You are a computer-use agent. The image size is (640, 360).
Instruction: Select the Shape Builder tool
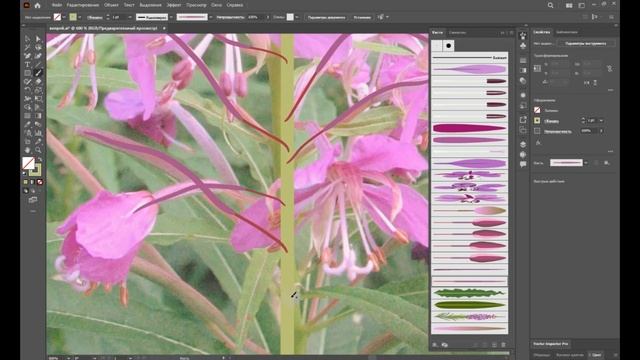tap(28, 107)
